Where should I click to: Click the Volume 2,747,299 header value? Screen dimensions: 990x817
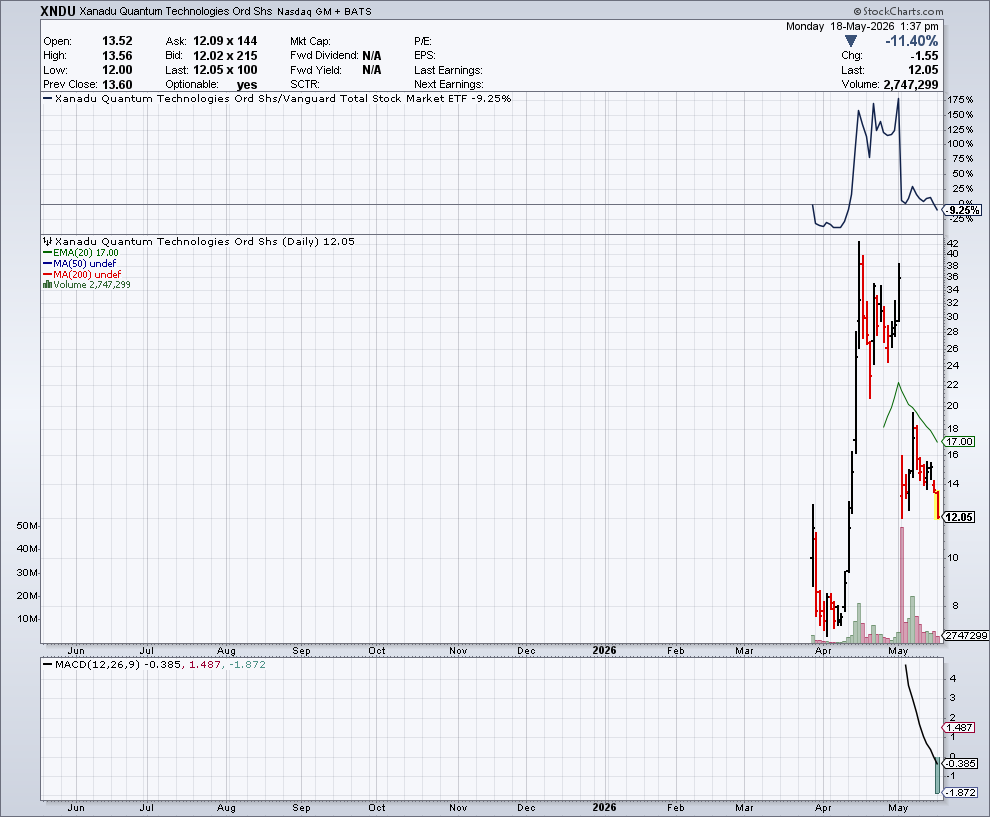[x=910, y=85]
